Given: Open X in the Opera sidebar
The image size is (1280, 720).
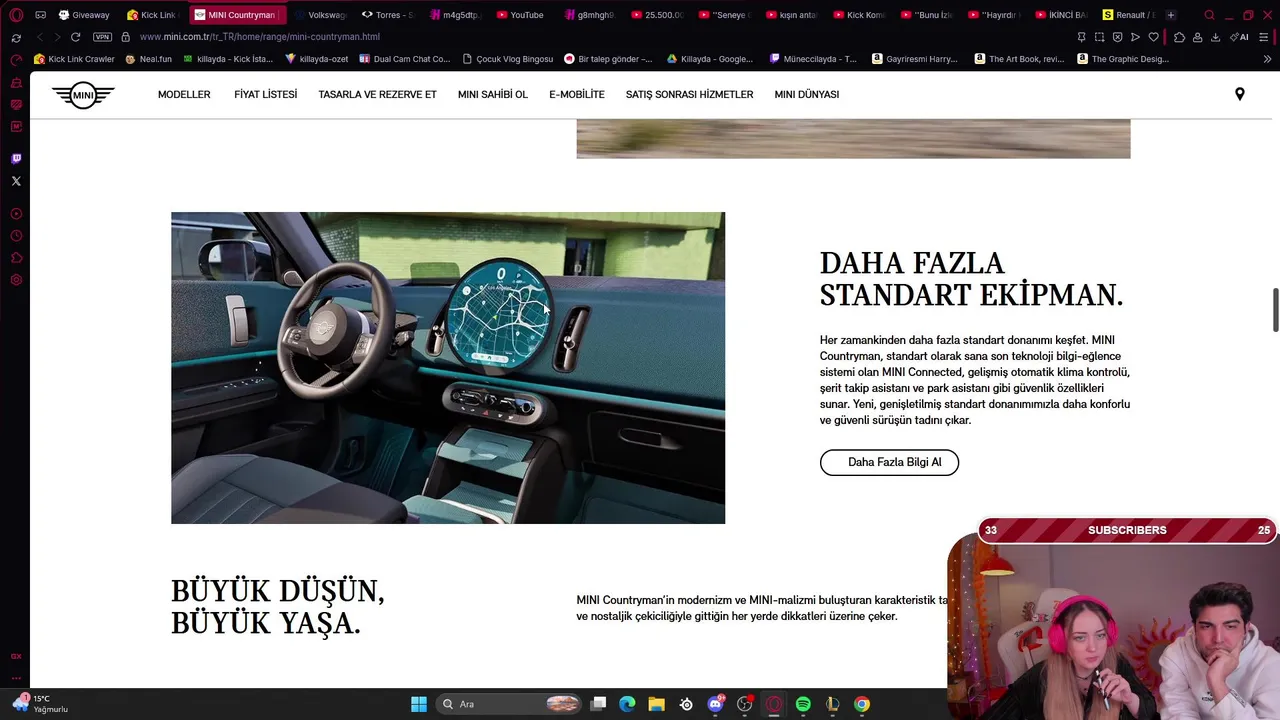Looking at the screenshot, I should [x=16, y=181].
